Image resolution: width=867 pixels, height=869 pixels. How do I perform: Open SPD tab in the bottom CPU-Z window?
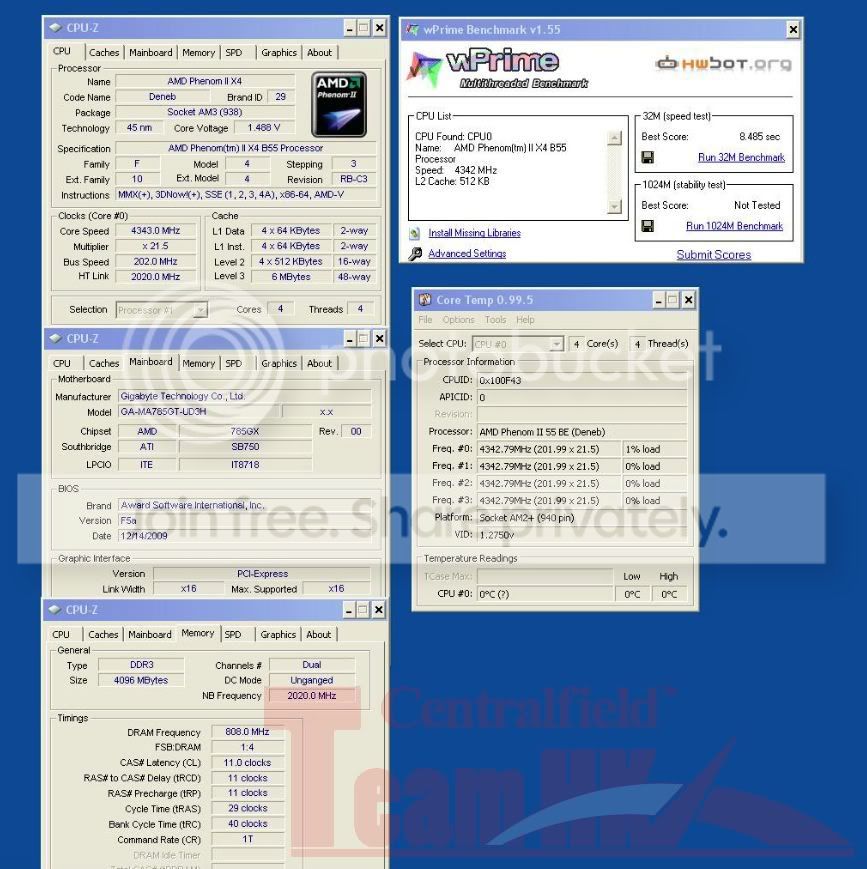(233, 634)
